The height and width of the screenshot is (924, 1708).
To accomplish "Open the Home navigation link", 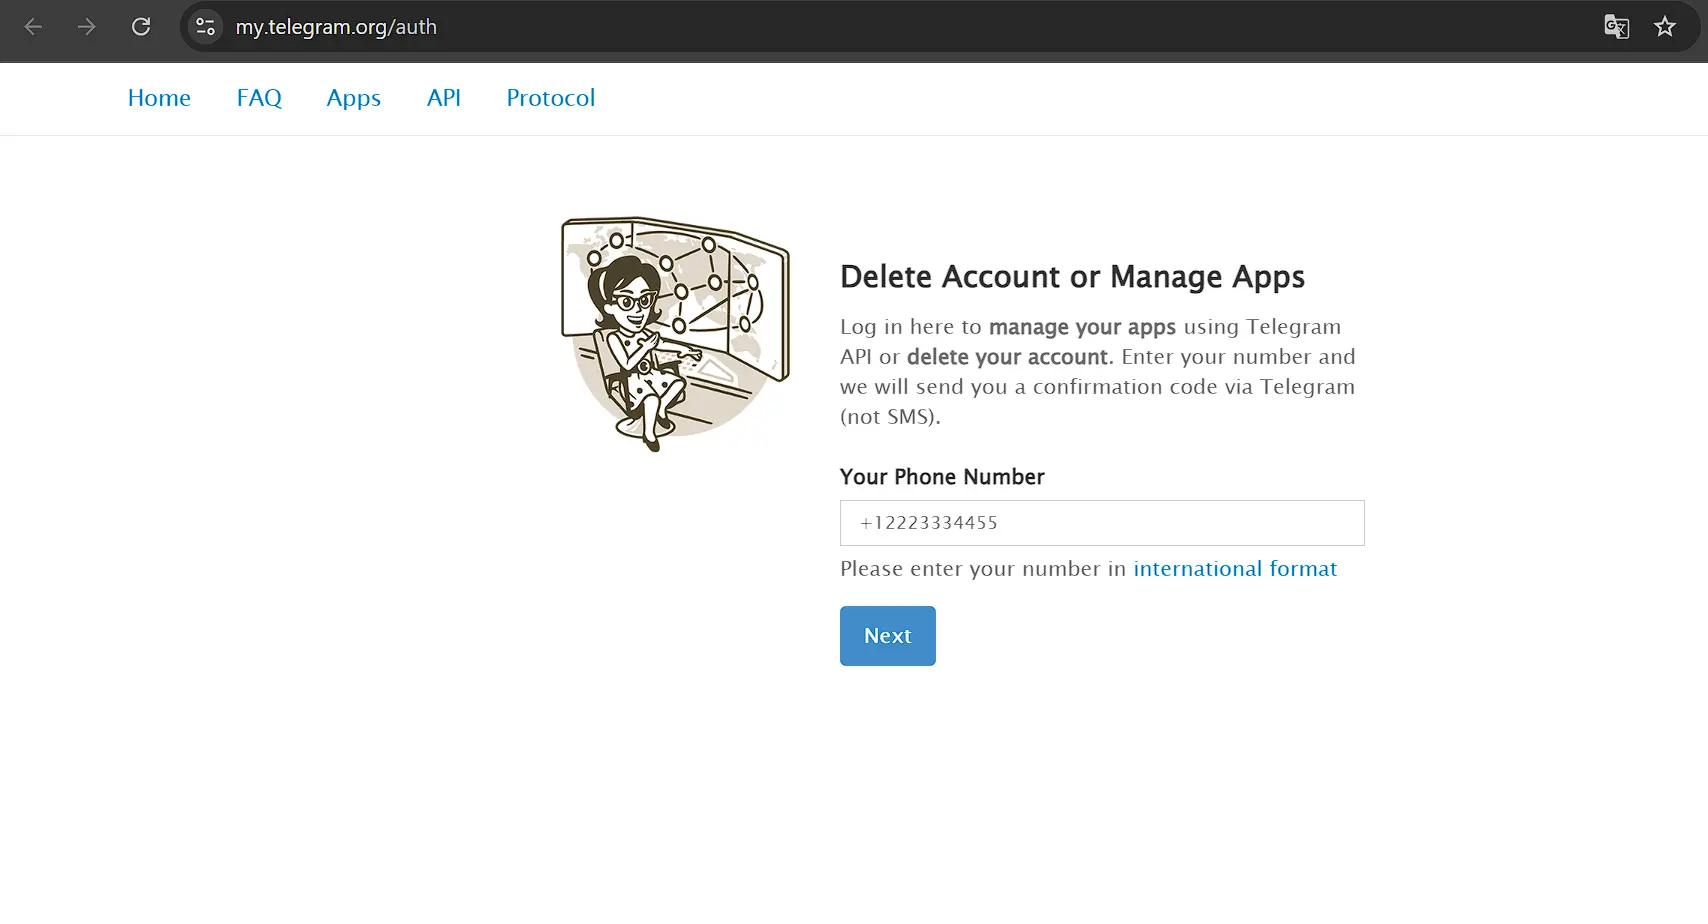I will tap(159, 98).
